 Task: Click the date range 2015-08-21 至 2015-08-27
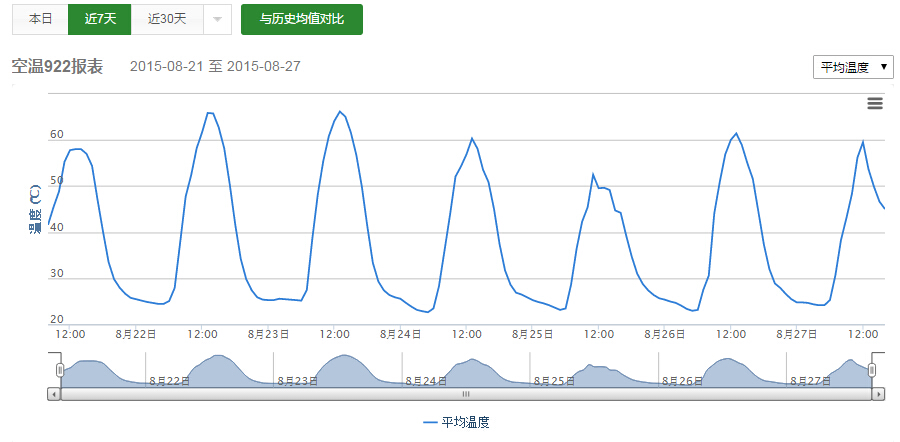215,67
